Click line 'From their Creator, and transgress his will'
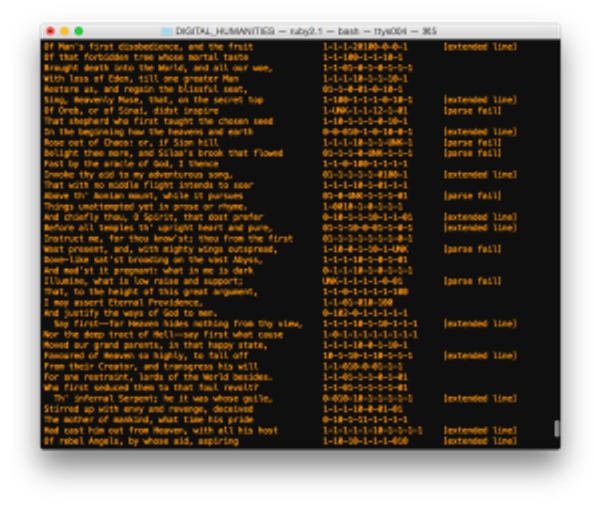Viewport: 600px width, 506px height. (x=151, y=366)
